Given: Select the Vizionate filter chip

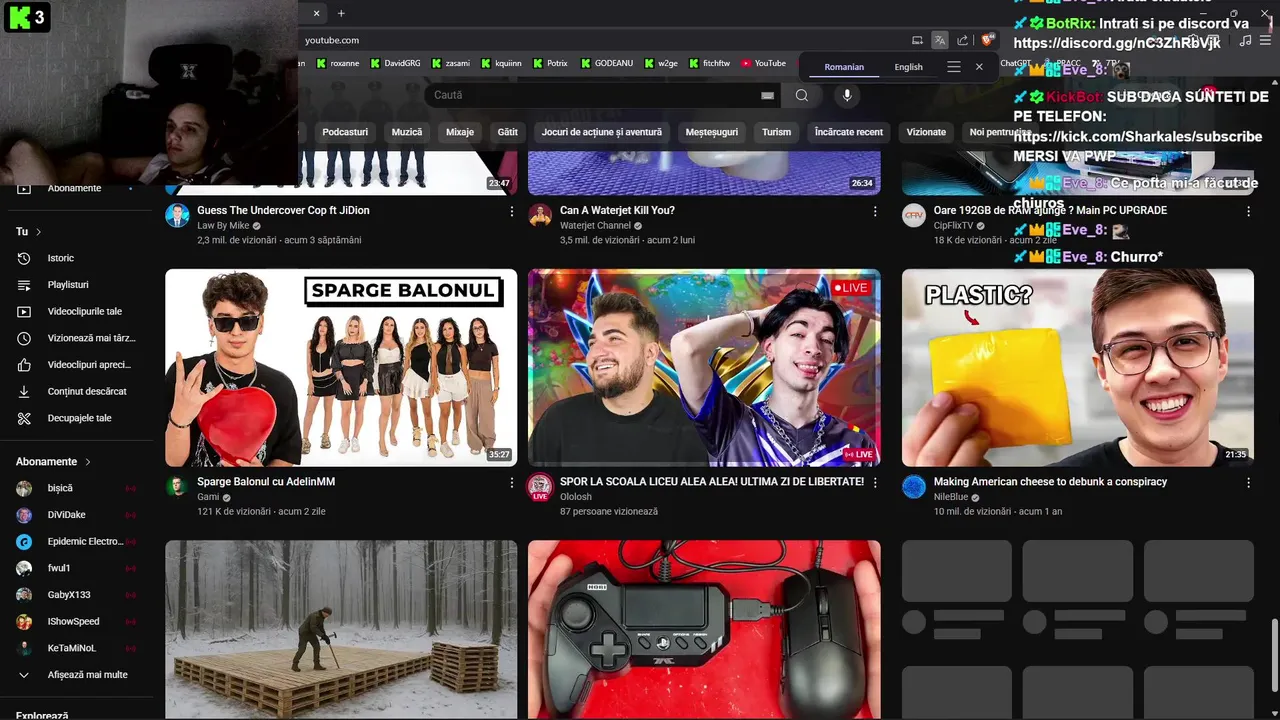Looking at the screenshot, I should tap(926, 132).
